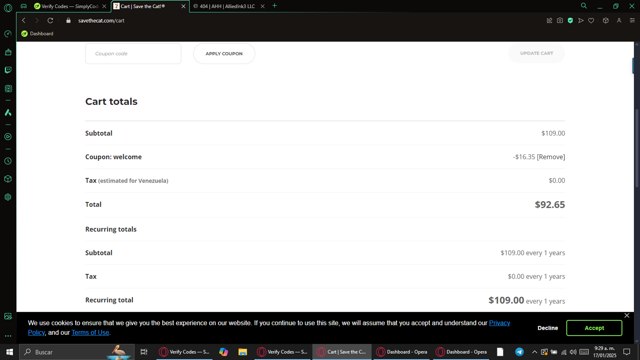The image size is (640, 360).
Task: Click the Buscar taskbar search box
Action: [x=77, y=351]
